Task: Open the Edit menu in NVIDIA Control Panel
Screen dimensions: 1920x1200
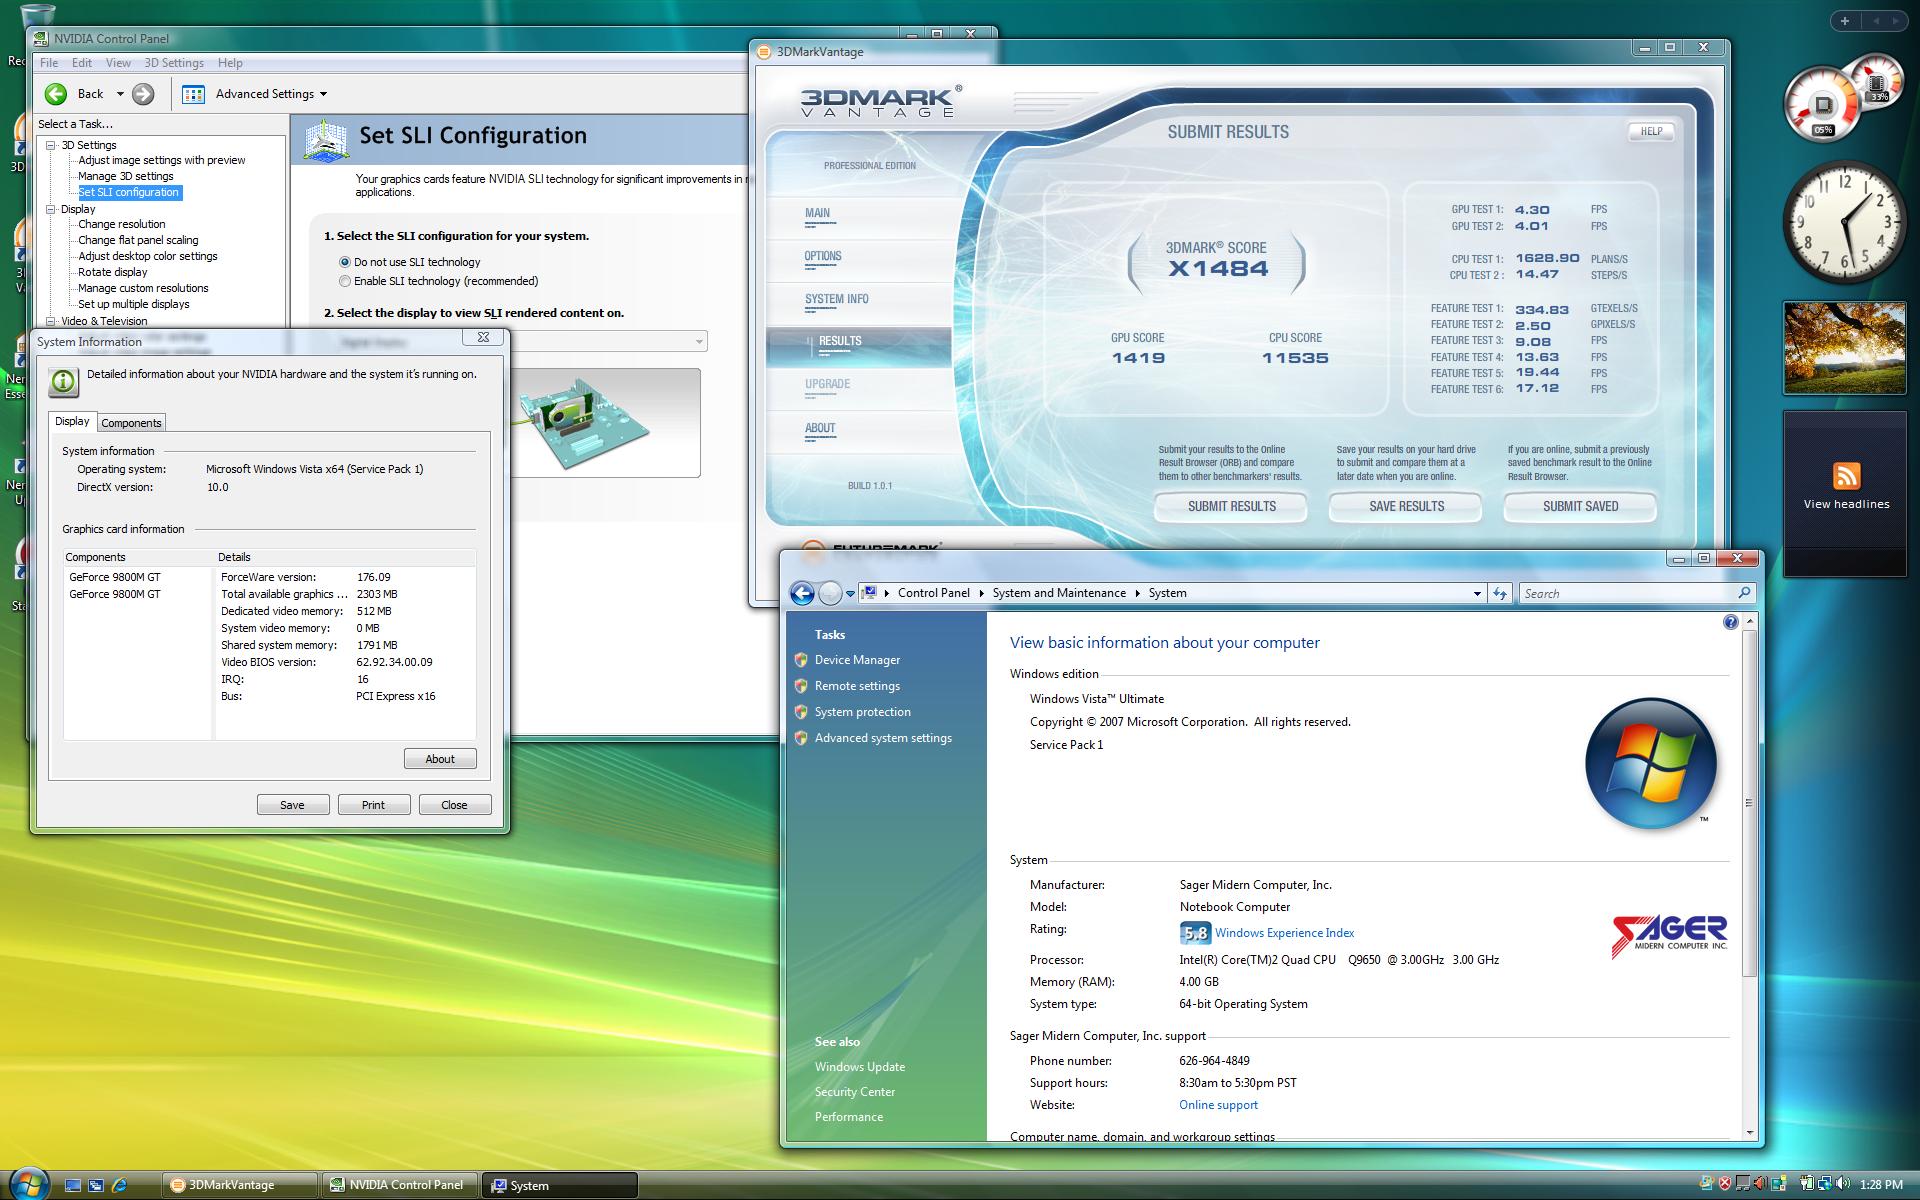Action: click(x=82, y=63)
